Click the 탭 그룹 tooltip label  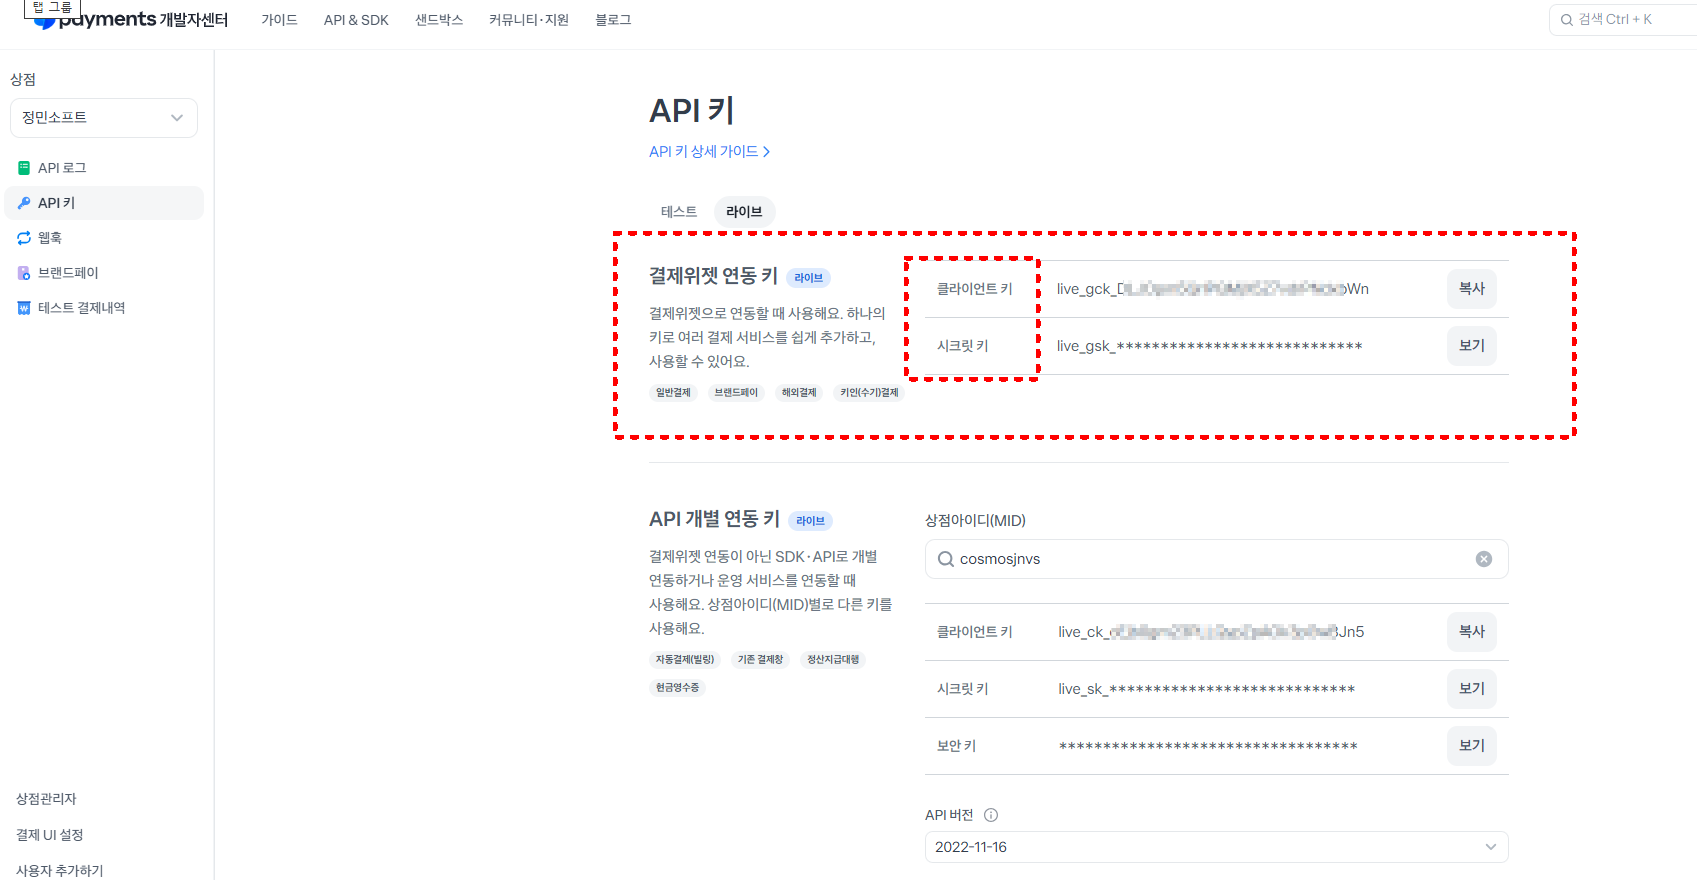[52, 8]
